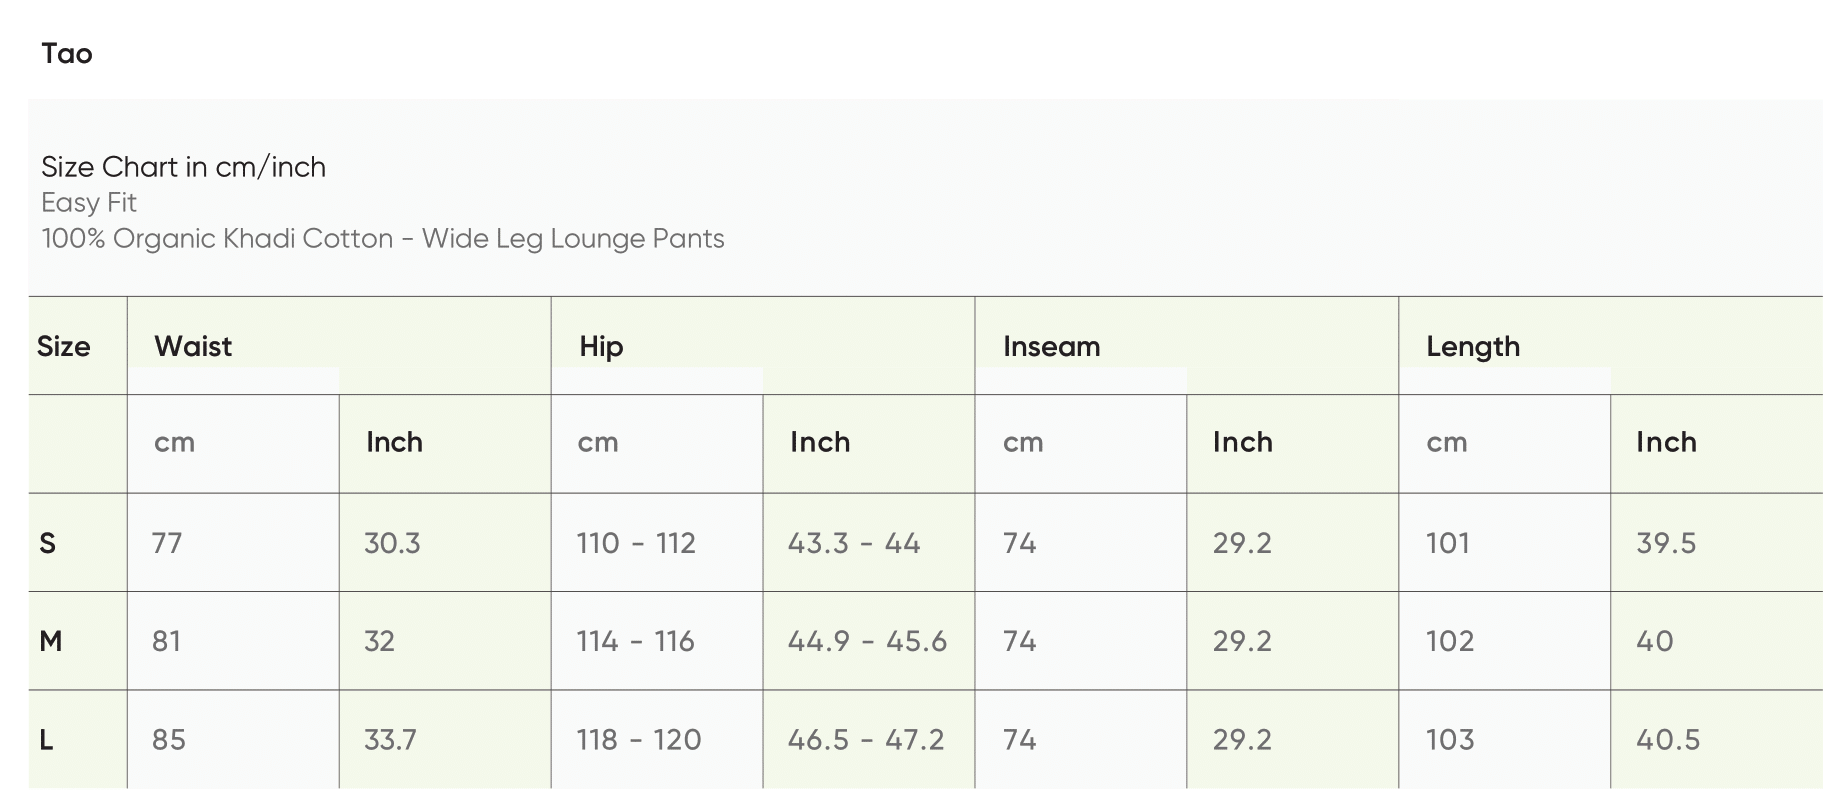Click the "Size" column header
The width and height of the screenshot is (1844, 810).
[x=64, y=347]
